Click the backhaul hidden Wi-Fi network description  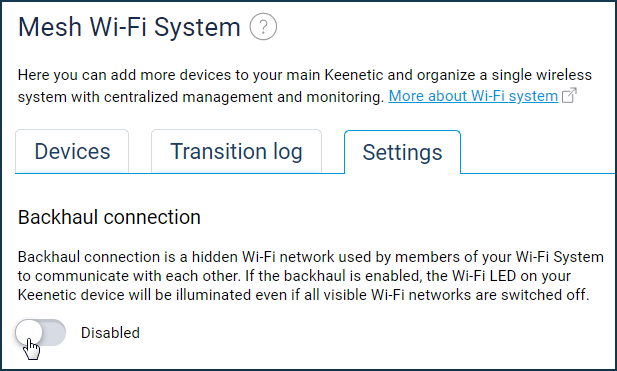[310, 276]
